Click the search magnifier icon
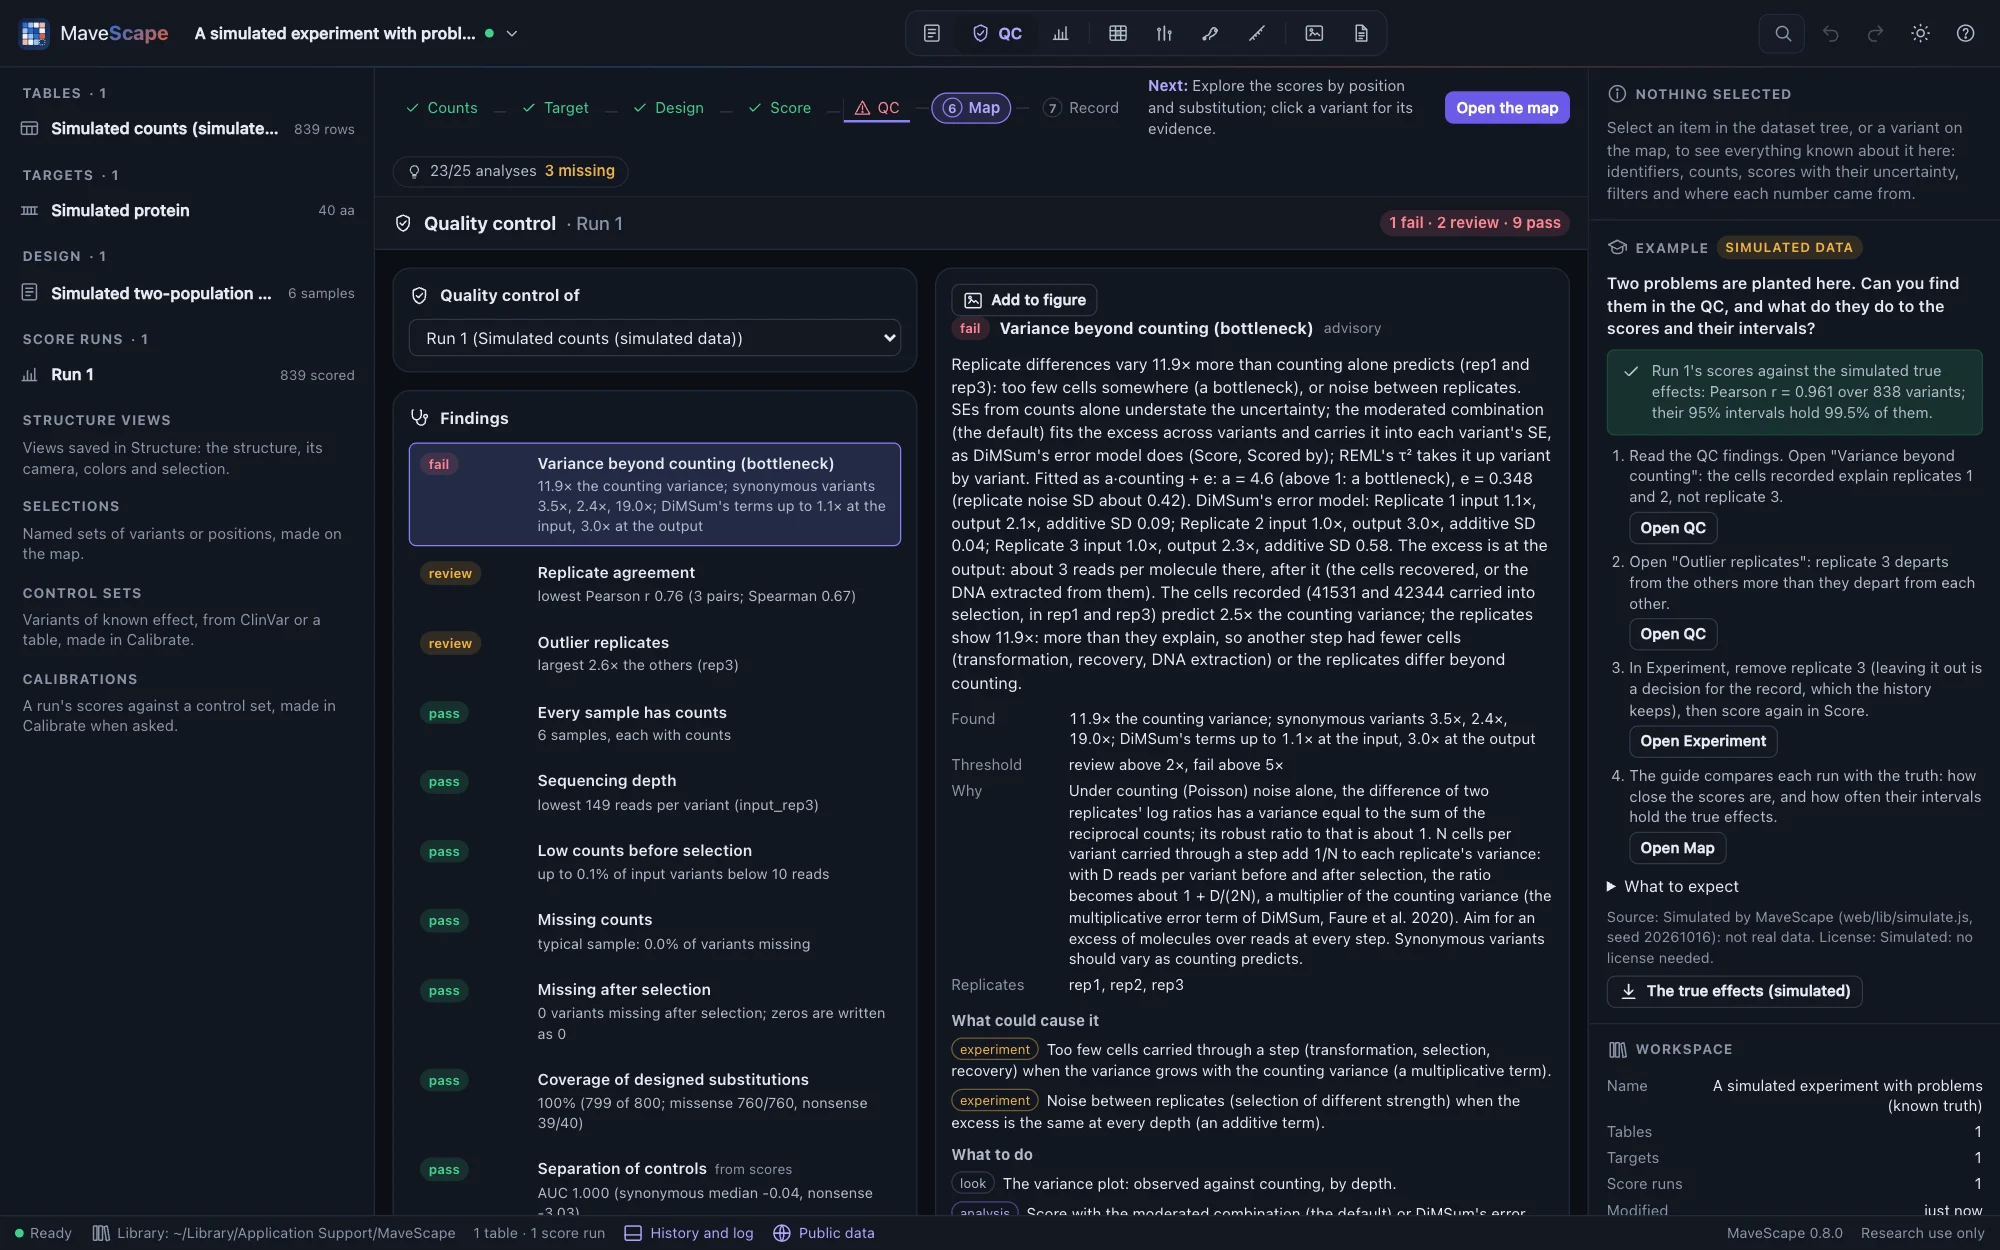The image size is (2000, 1250). pos(1783,33)
